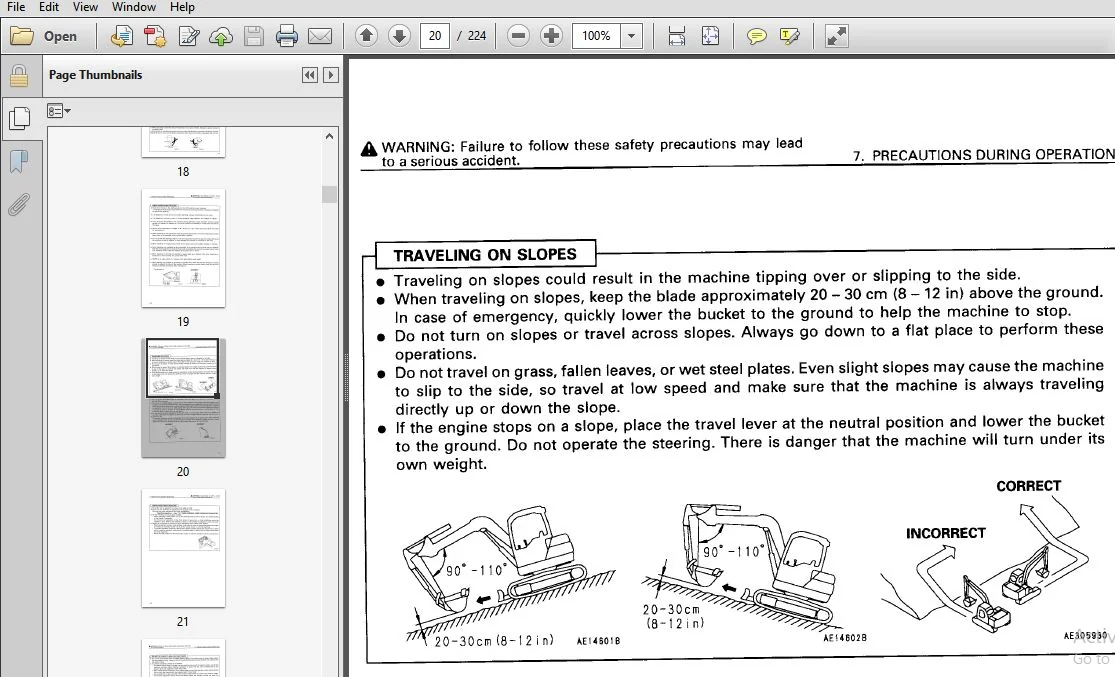
Task: Go to the next page arrow
Action: pos(400,36)
